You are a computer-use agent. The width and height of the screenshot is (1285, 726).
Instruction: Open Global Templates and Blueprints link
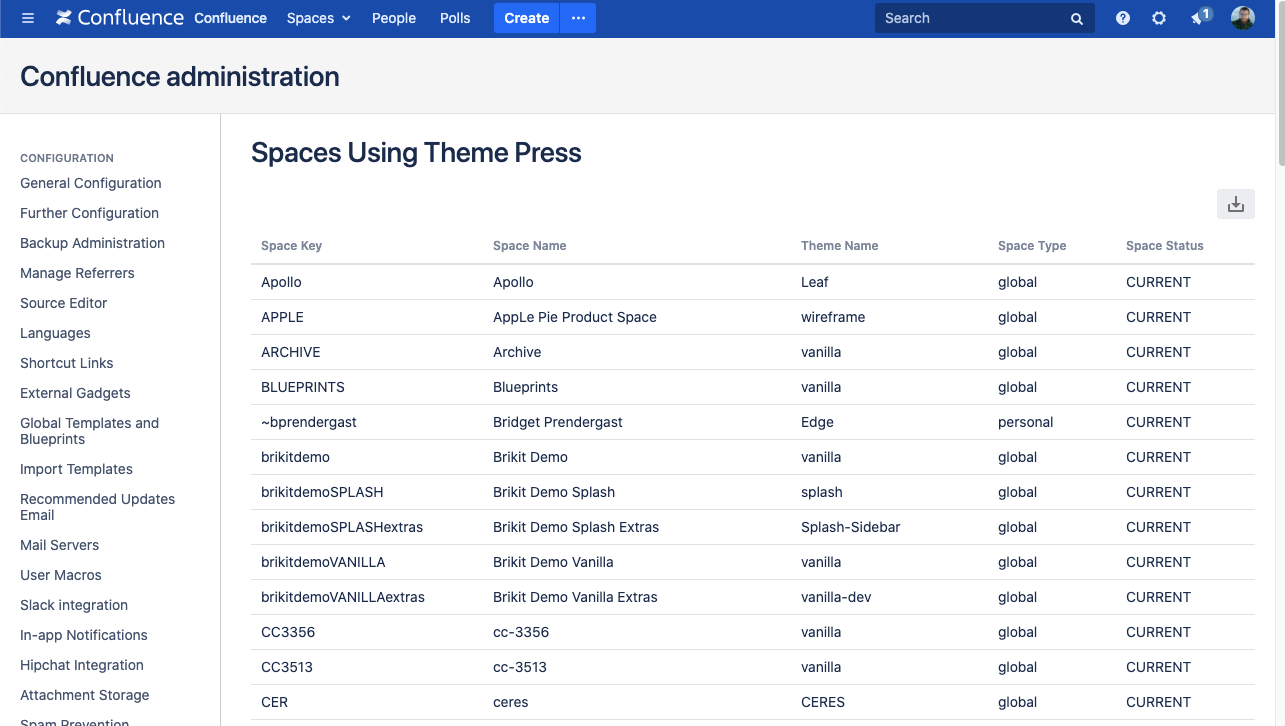(90, 431)
